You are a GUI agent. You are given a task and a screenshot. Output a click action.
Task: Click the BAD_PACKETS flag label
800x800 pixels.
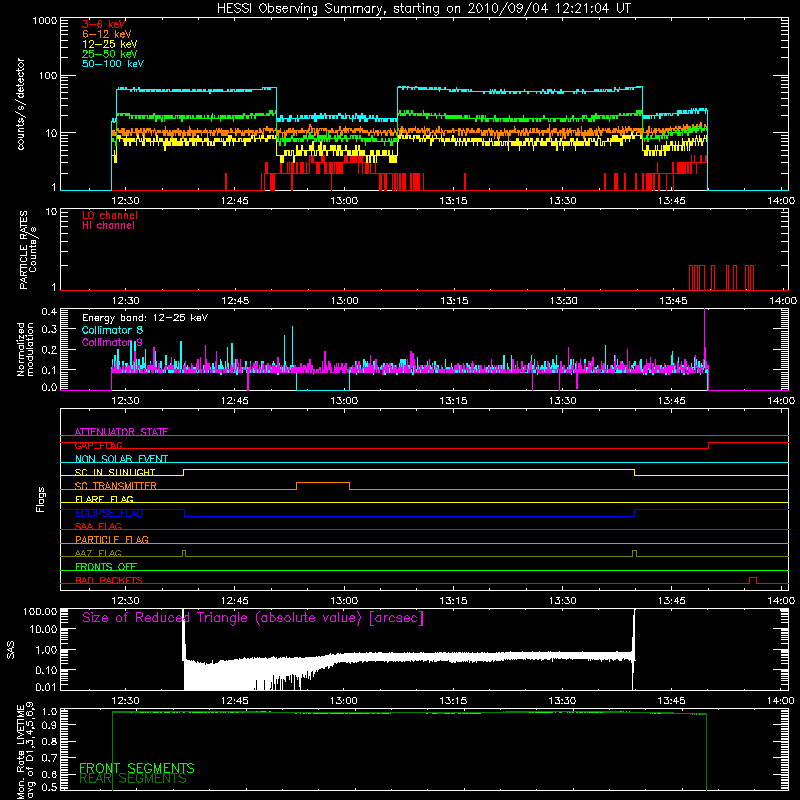pos(109,580)
